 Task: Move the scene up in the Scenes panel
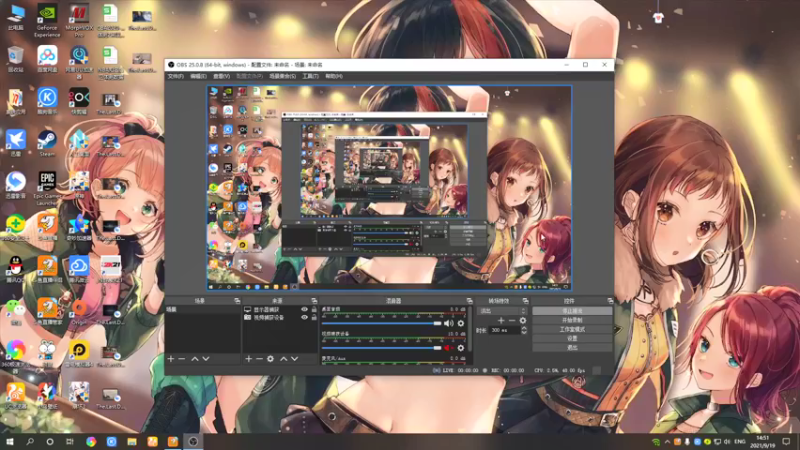194,359
